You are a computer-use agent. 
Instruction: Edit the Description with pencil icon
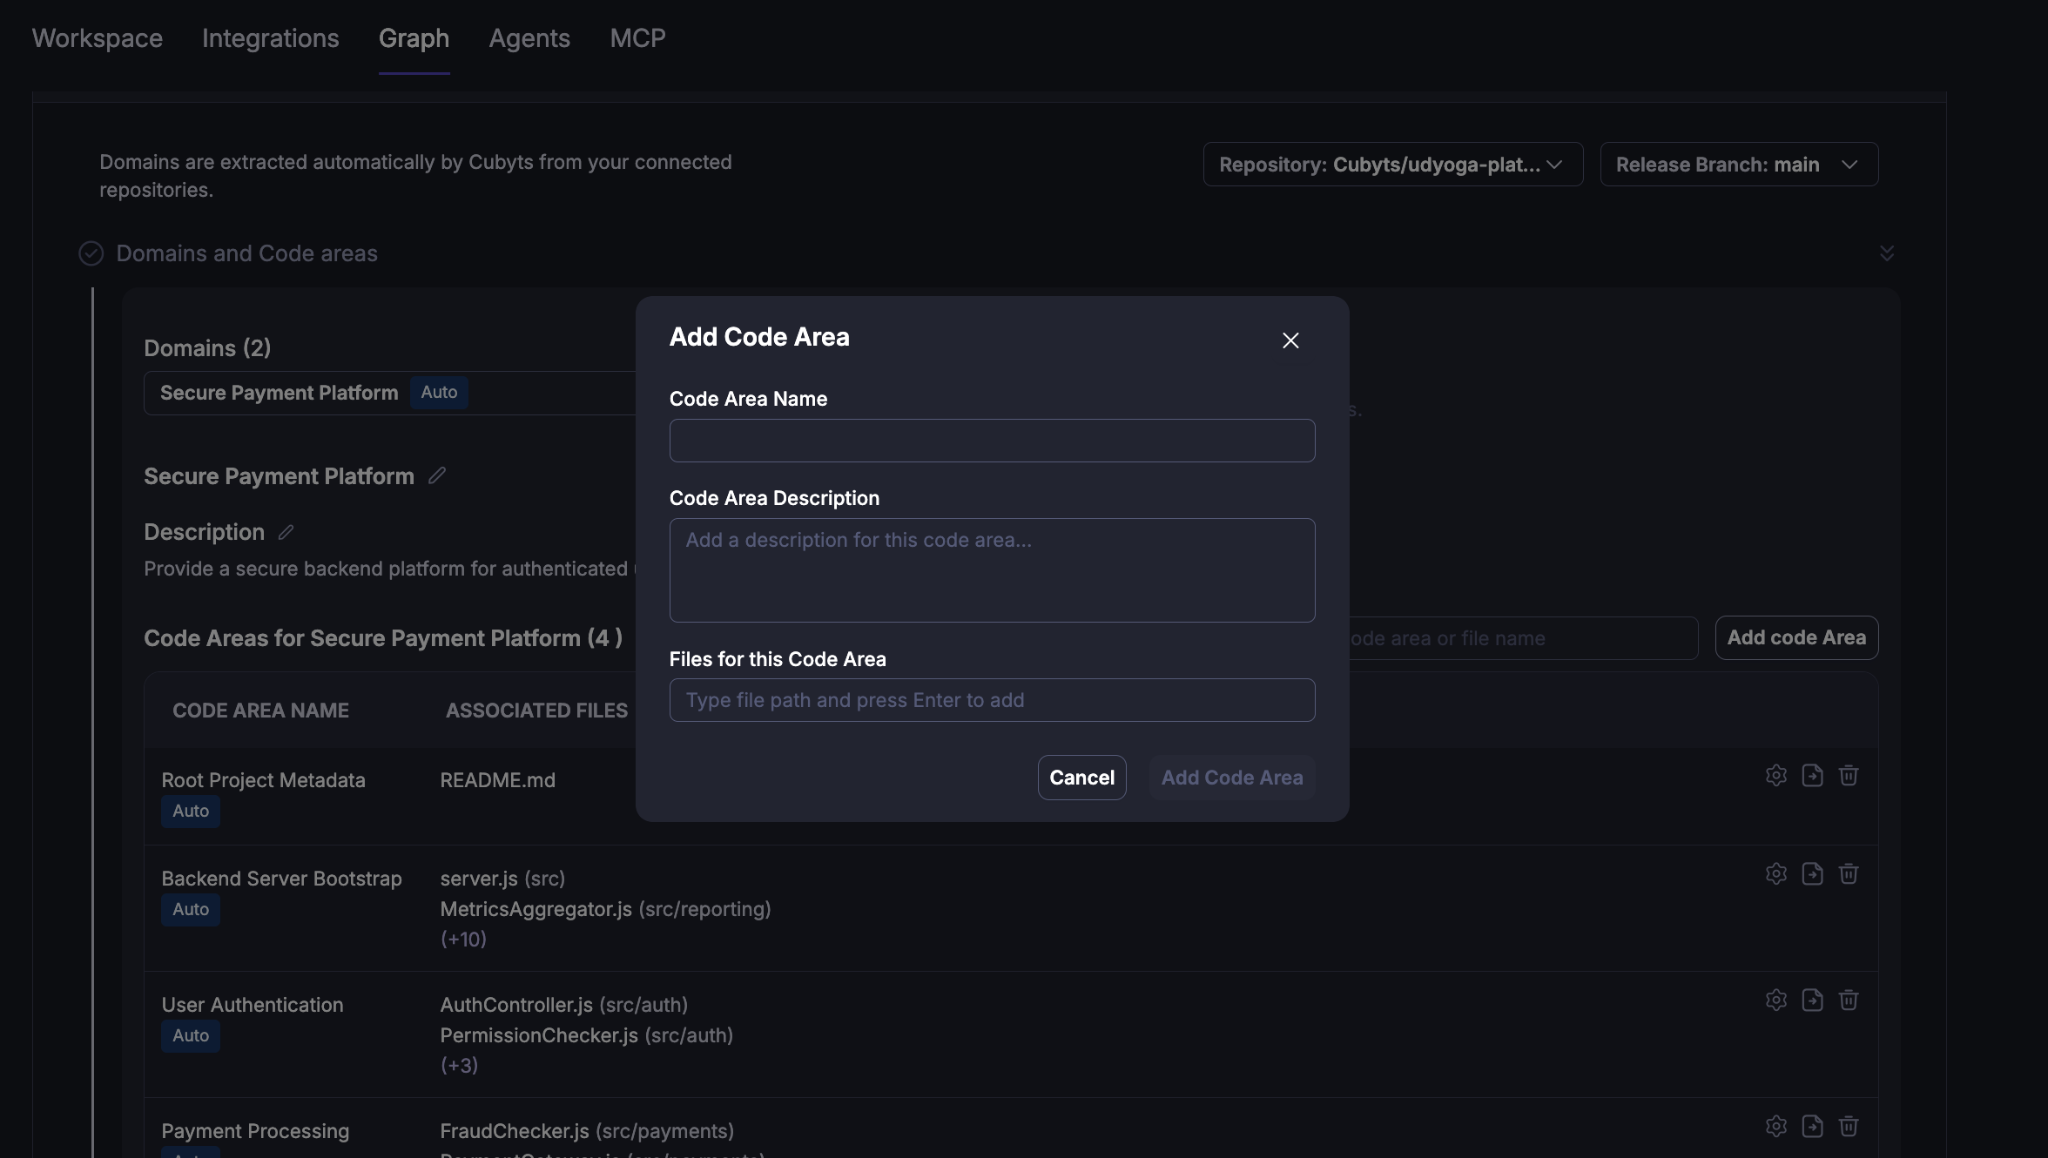pos(286,532)
